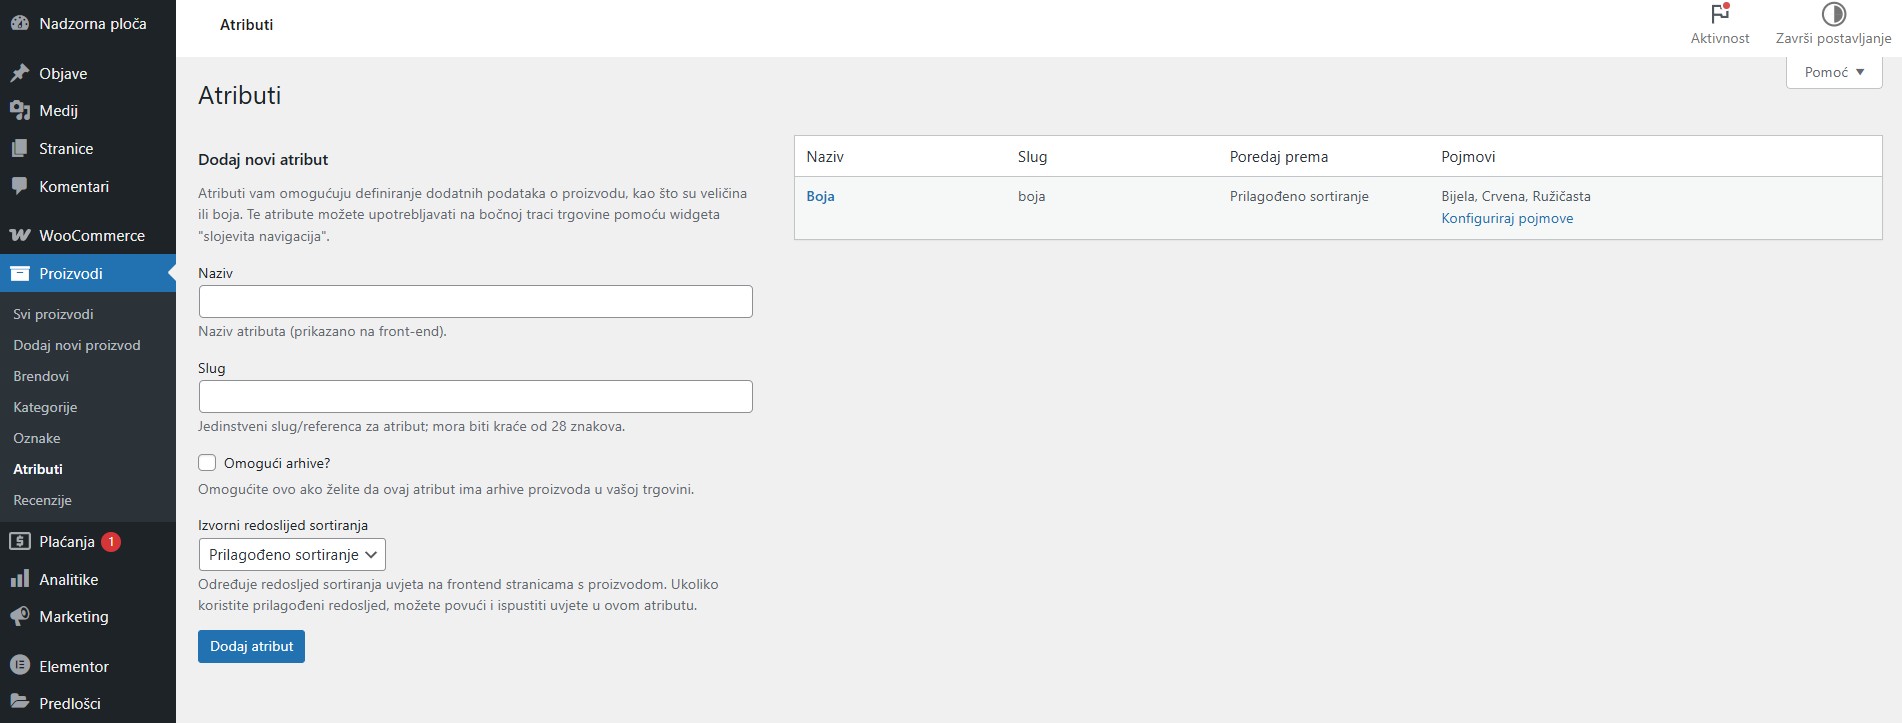Enable the Omogući arhive checkbox
The height and width of the screenshot is (723, 1902).
pos(207,463)
